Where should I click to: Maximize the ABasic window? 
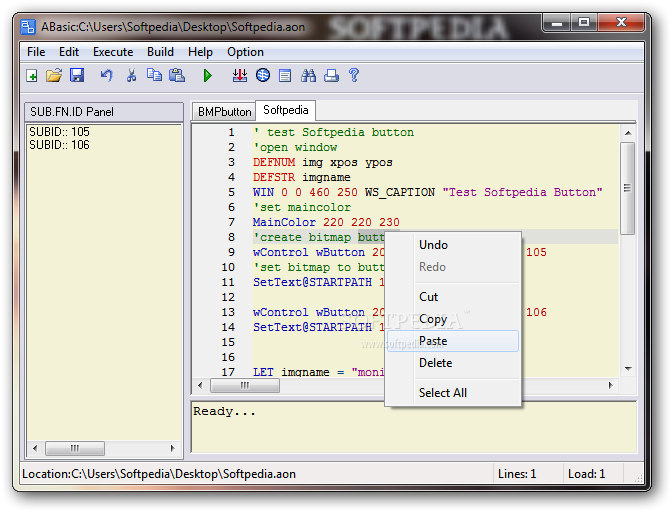(584, 23)
